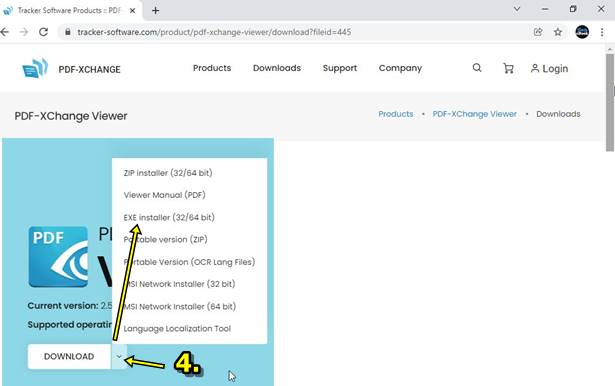Close the Tracker Software Products tab
The height and width of the screenshot is (386, 615).
(133, 11)
